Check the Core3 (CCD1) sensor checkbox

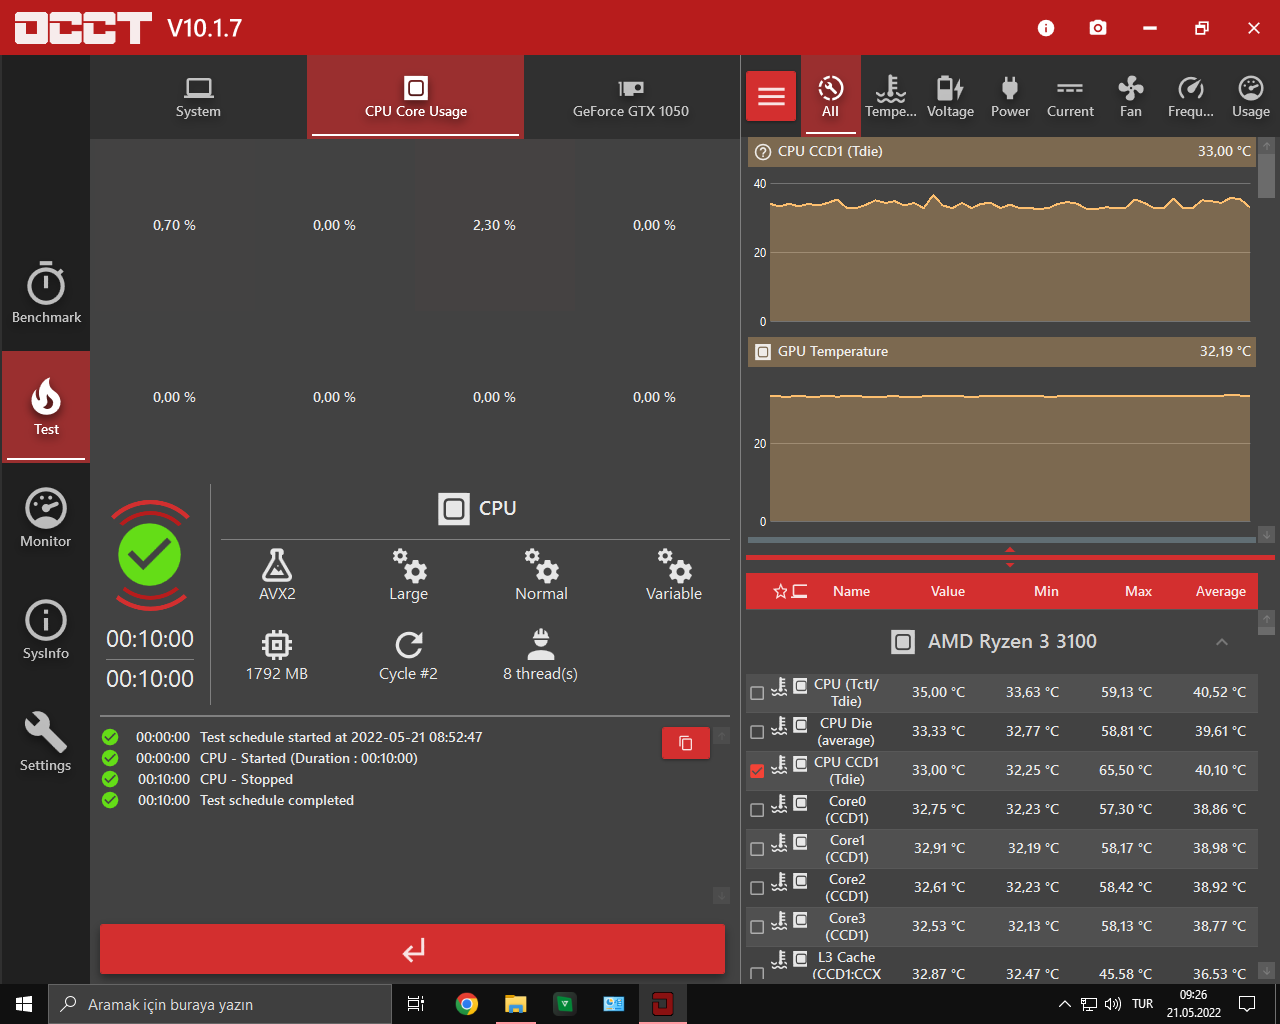pos(757,927)
